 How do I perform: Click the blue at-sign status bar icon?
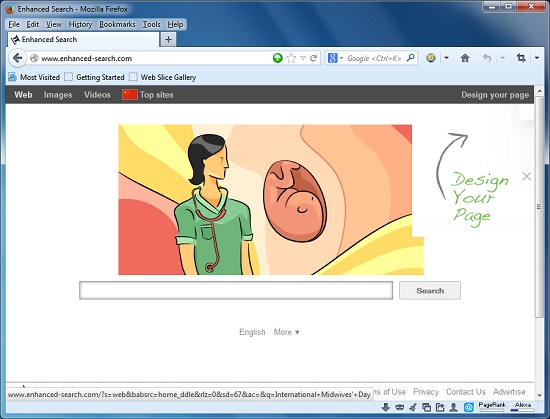(468, 407)
